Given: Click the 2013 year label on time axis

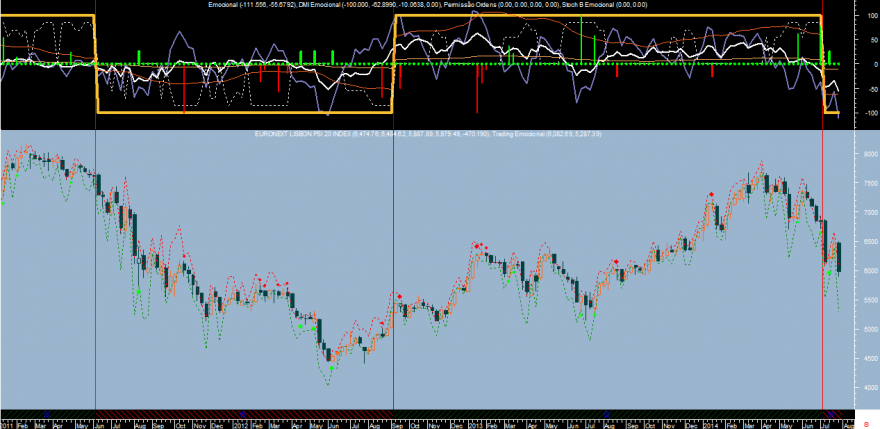Looking at the screenshot, I should (476, 425).
